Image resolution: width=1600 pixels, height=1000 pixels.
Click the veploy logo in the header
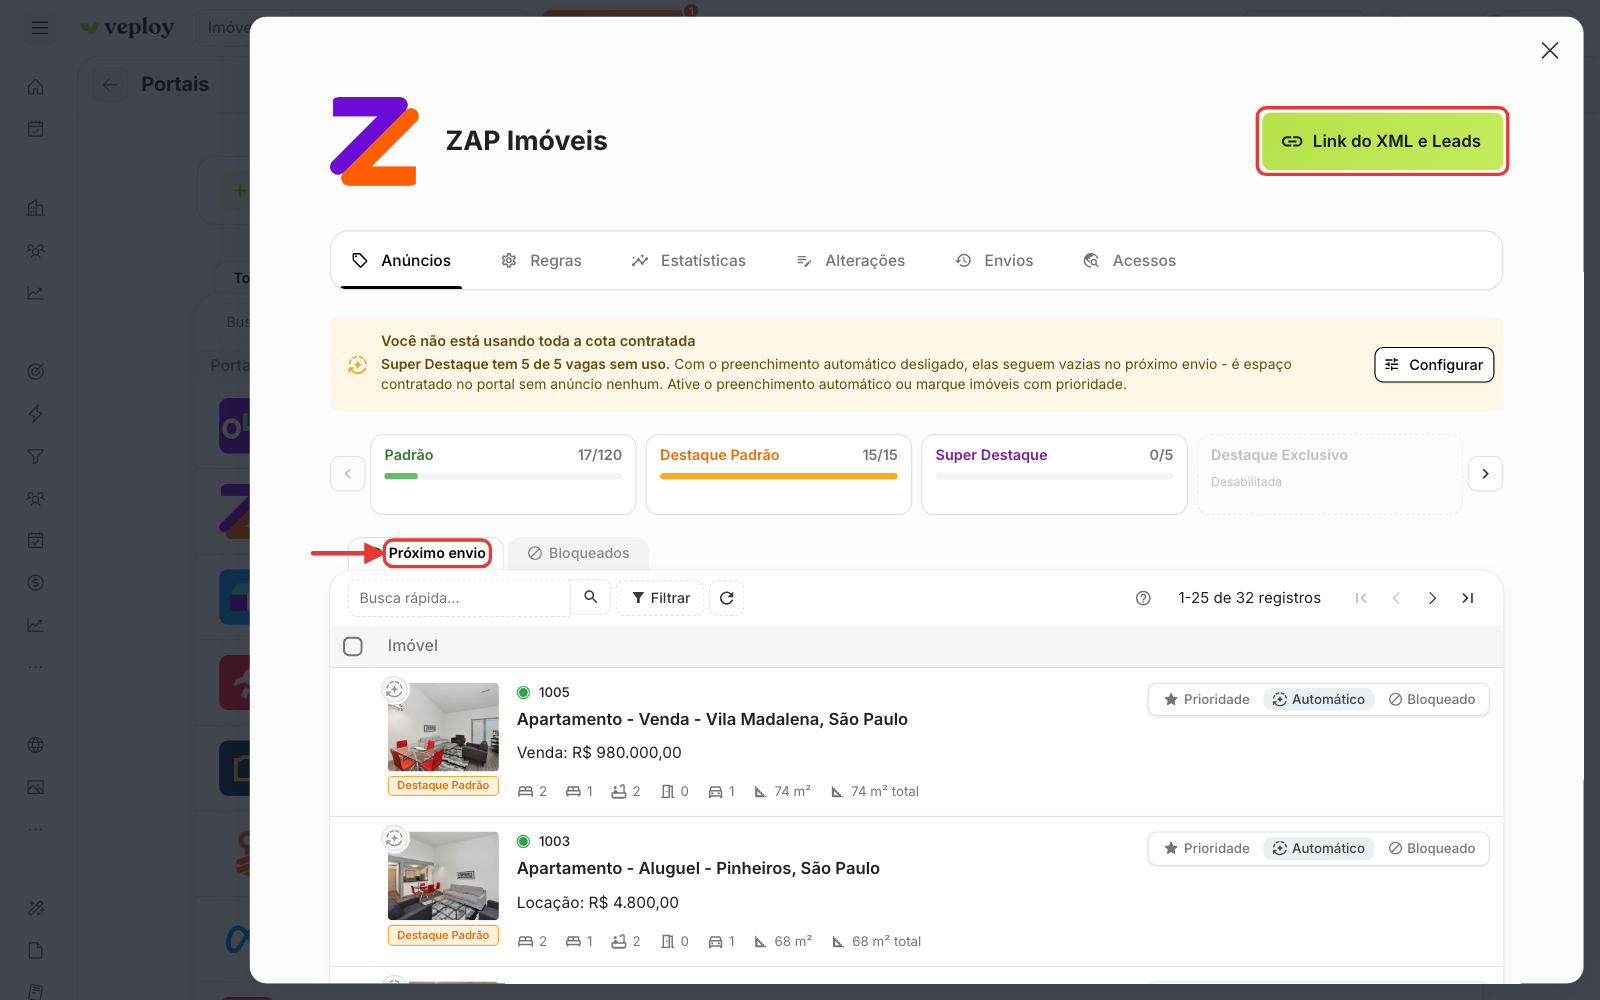pyautogui.click(x=128, y=28)
